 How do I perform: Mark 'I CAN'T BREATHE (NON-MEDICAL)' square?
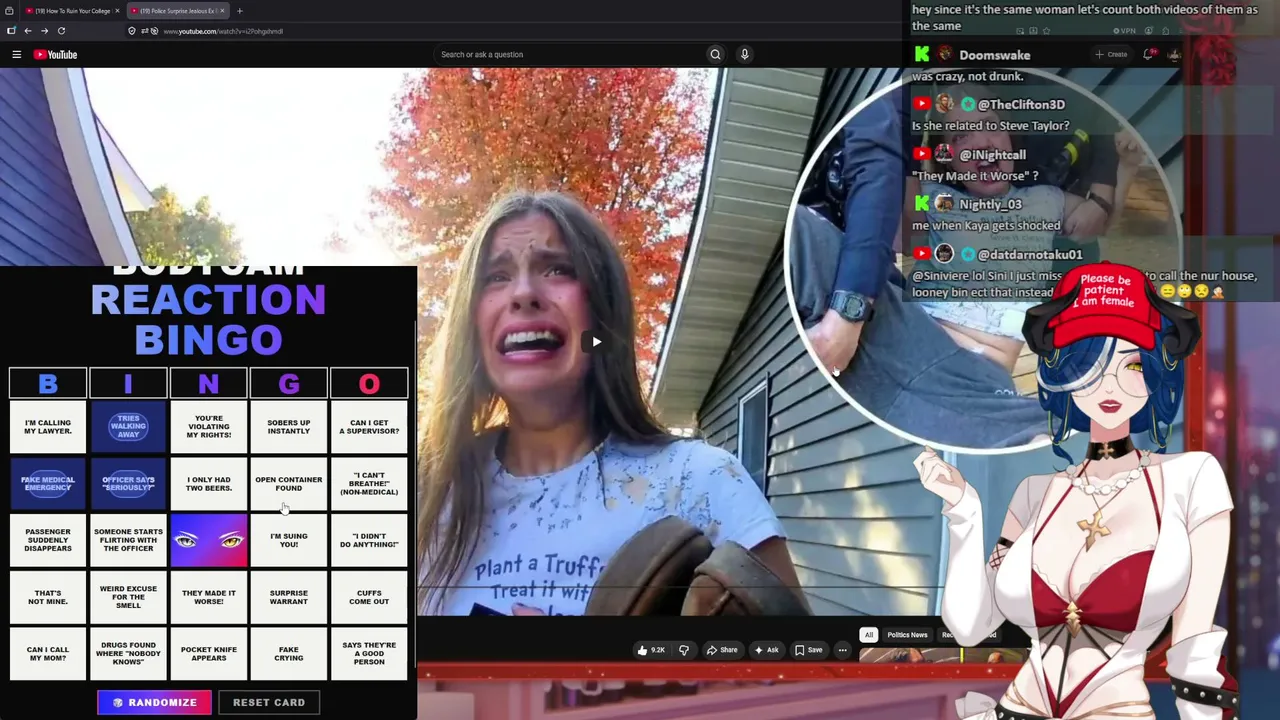[369, 484]
